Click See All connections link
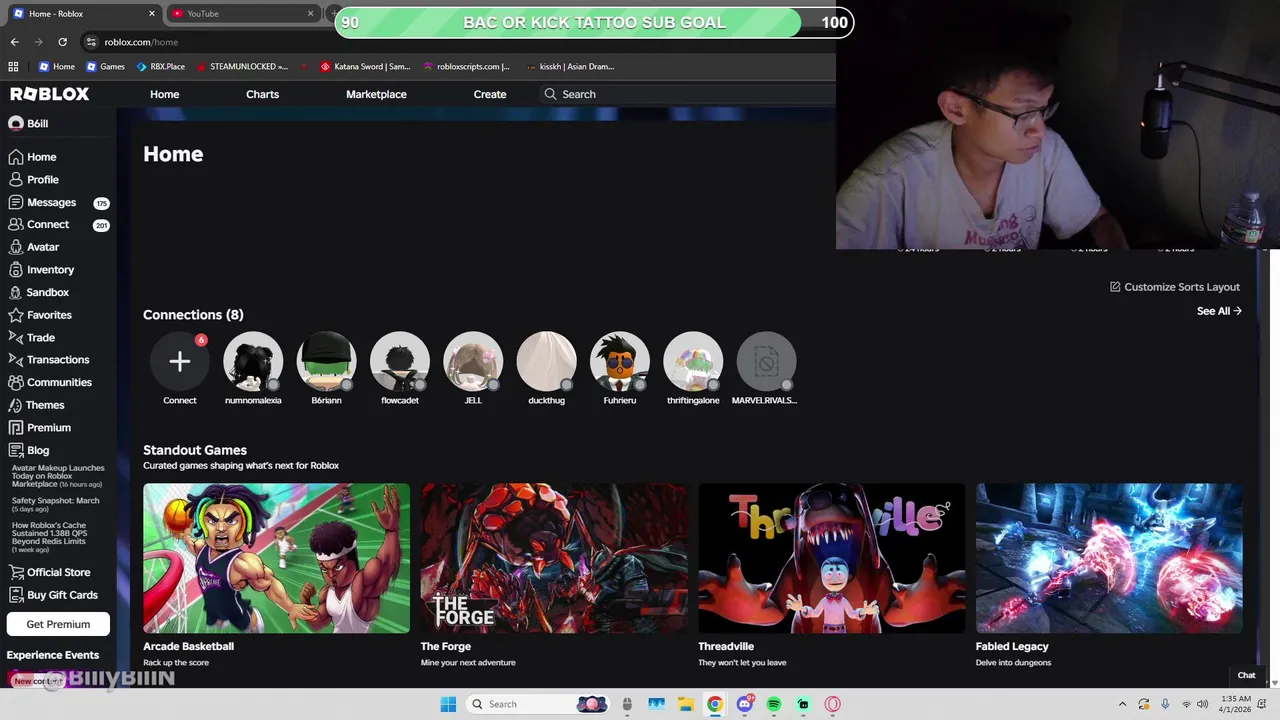Viewport: 1280px width, 720px height. click(x=1219, y=311)
